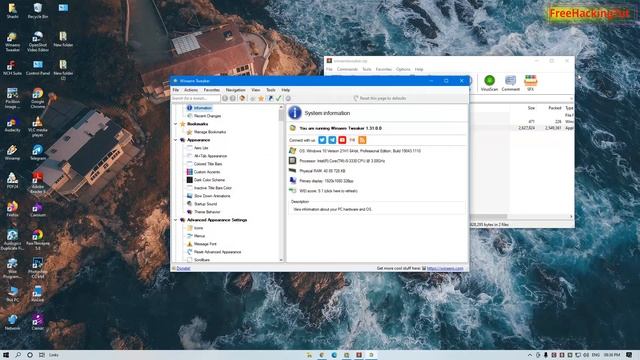Screen dimensions: 640x360
Task: Click the Donate link at bottom left
Action: pos(183,268)
